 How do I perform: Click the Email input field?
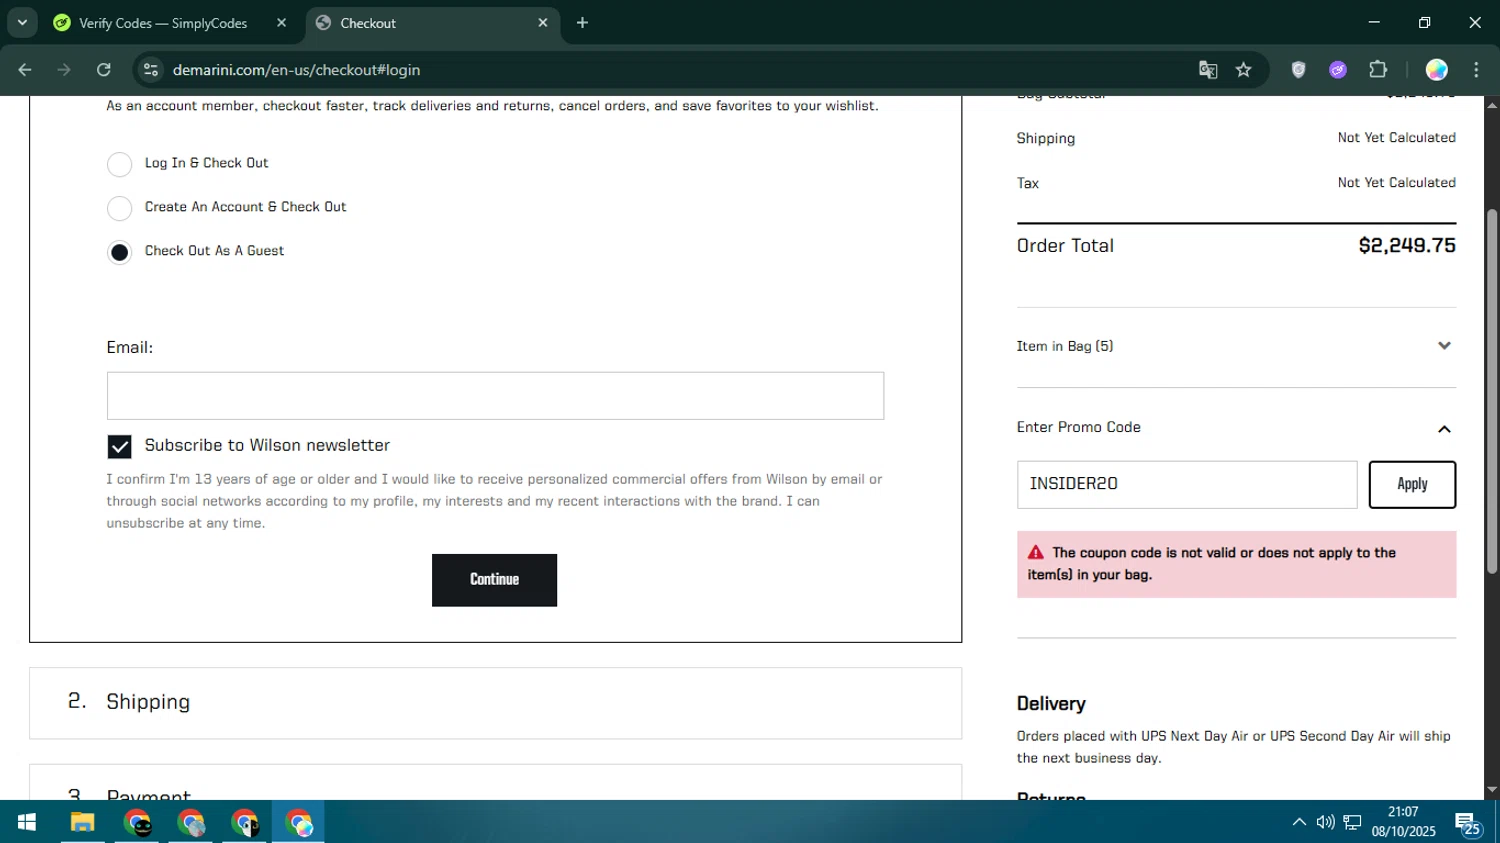[495, 396]
